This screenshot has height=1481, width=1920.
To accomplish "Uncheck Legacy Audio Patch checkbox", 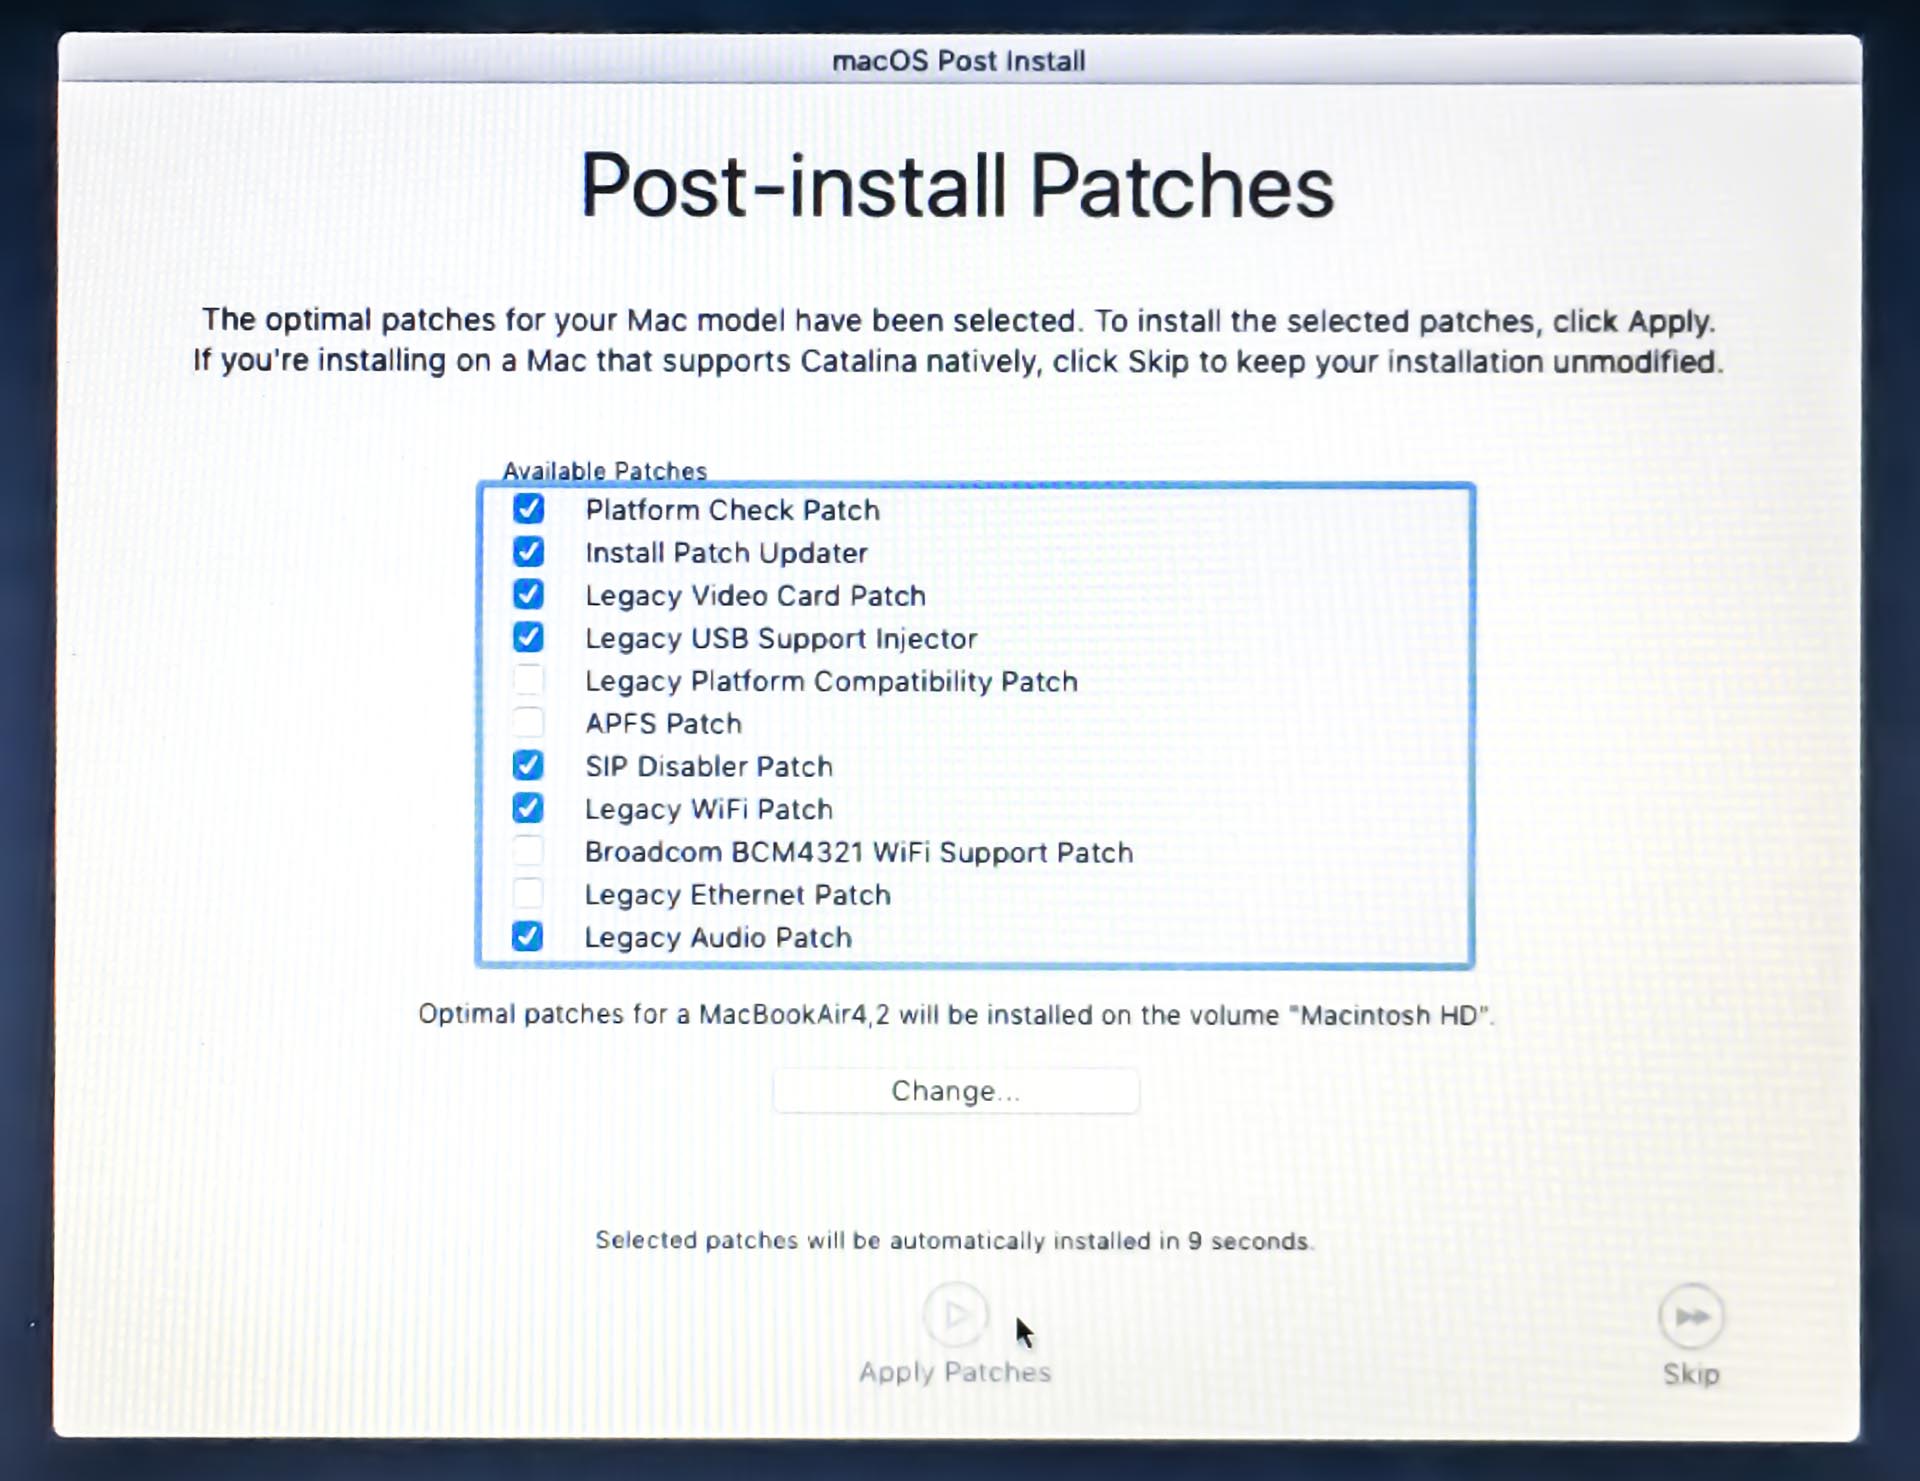I will coord(528,936).
